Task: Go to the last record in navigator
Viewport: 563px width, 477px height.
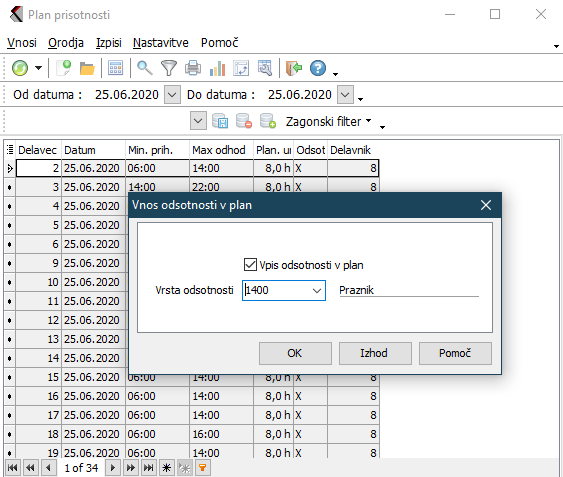Action: point(148,468)
